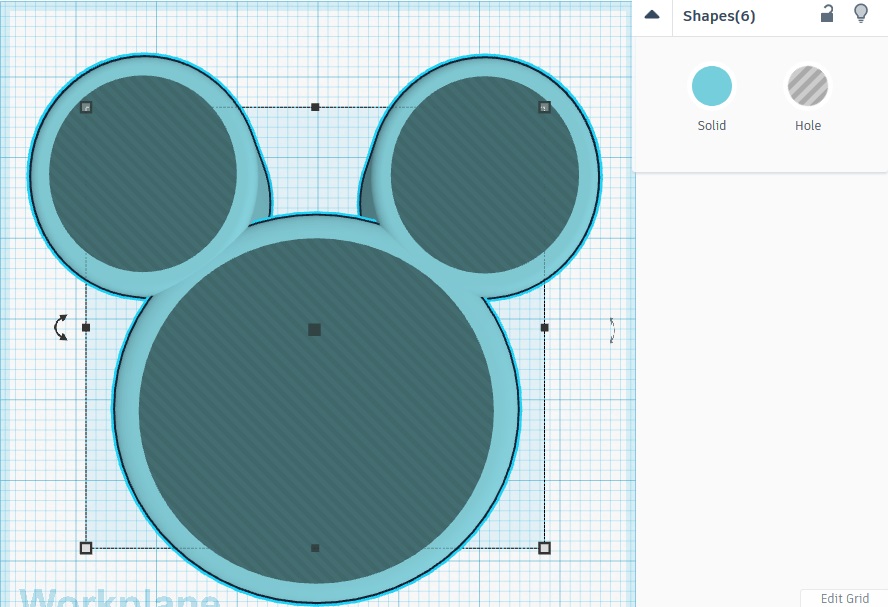Select the top edge middle handle
The width and height of the screenshot is (888, 607).
pyautogui.click(x=315, y=107)
